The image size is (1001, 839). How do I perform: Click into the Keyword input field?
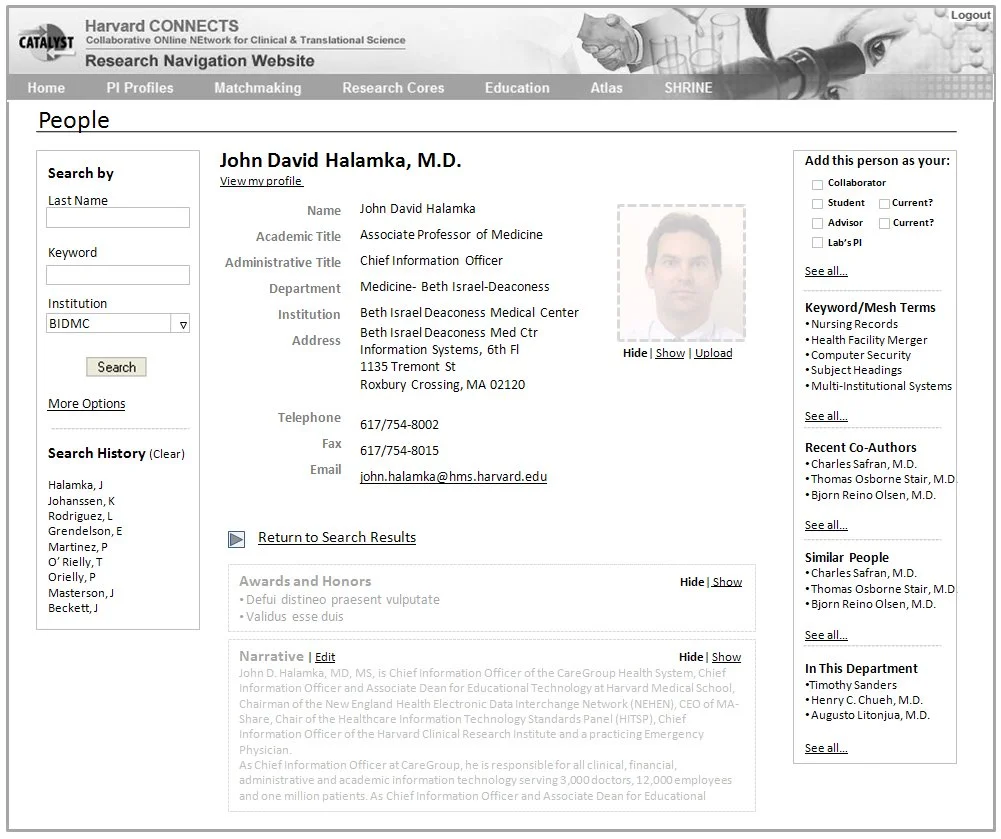coord(118,275)
